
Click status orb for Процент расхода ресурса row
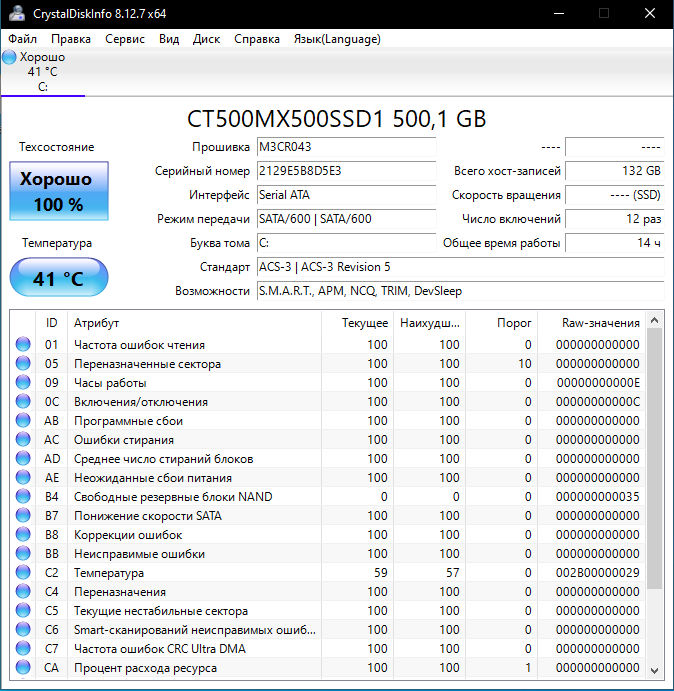pyautogui.click(x=23, y=667)
